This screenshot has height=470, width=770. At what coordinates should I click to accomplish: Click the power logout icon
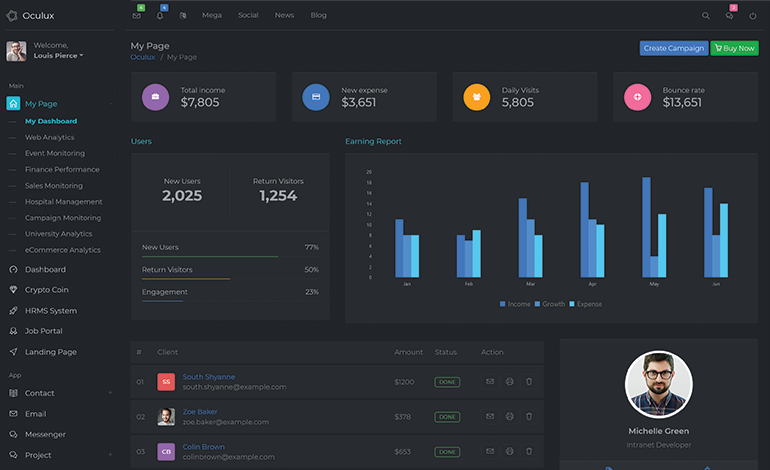(x=752, y=16)
